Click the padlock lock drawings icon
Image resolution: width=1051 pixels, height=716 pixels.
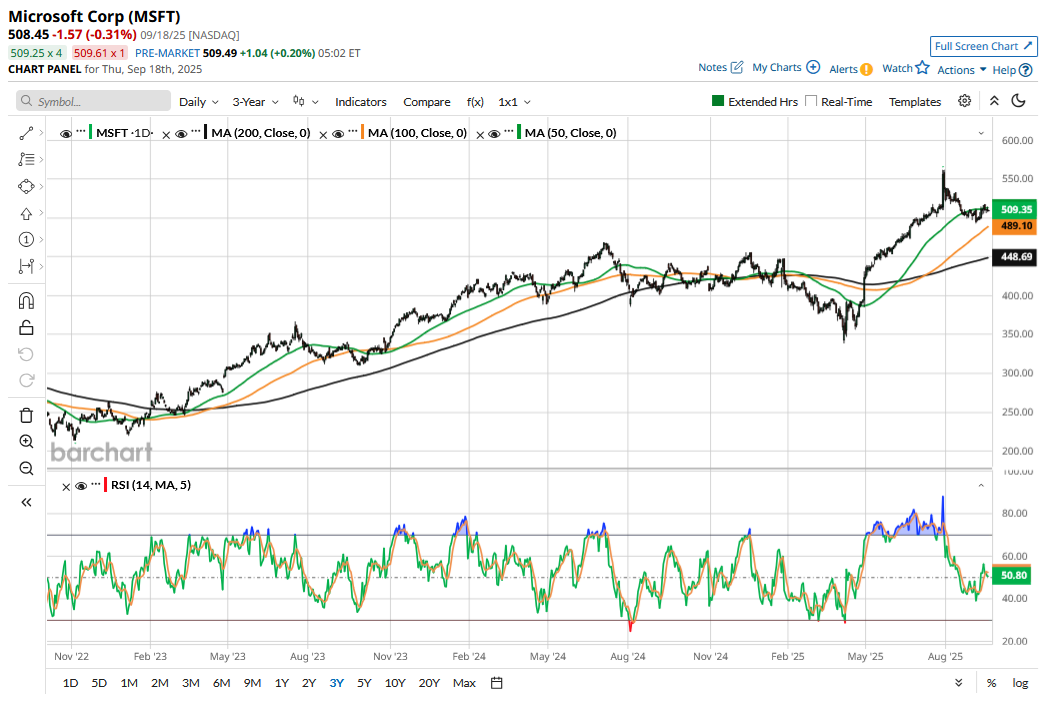click(x=26, y=327)
